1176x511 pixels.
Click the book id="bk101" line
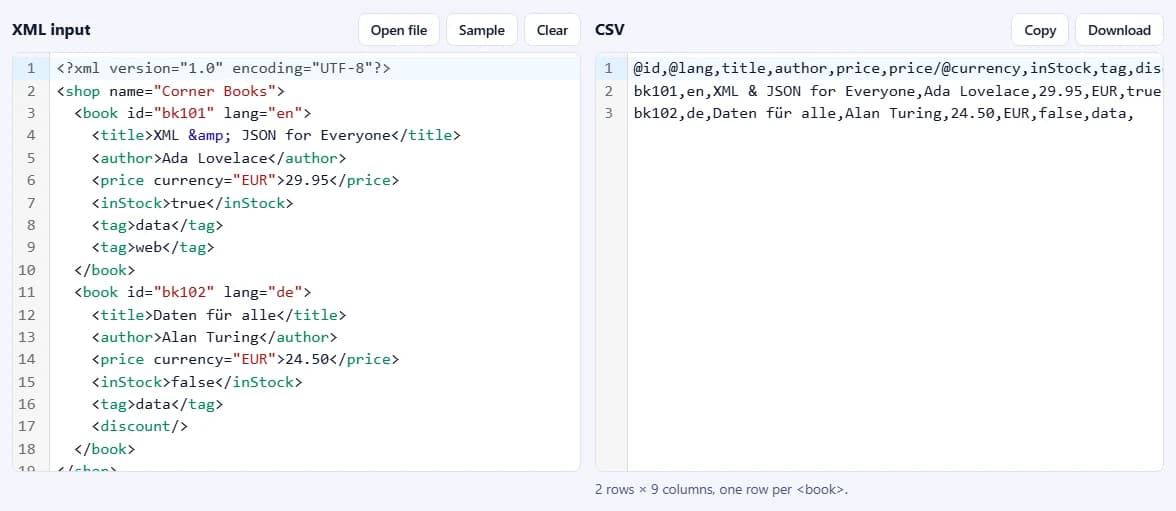pyautogui.click(x=315, y=113)
